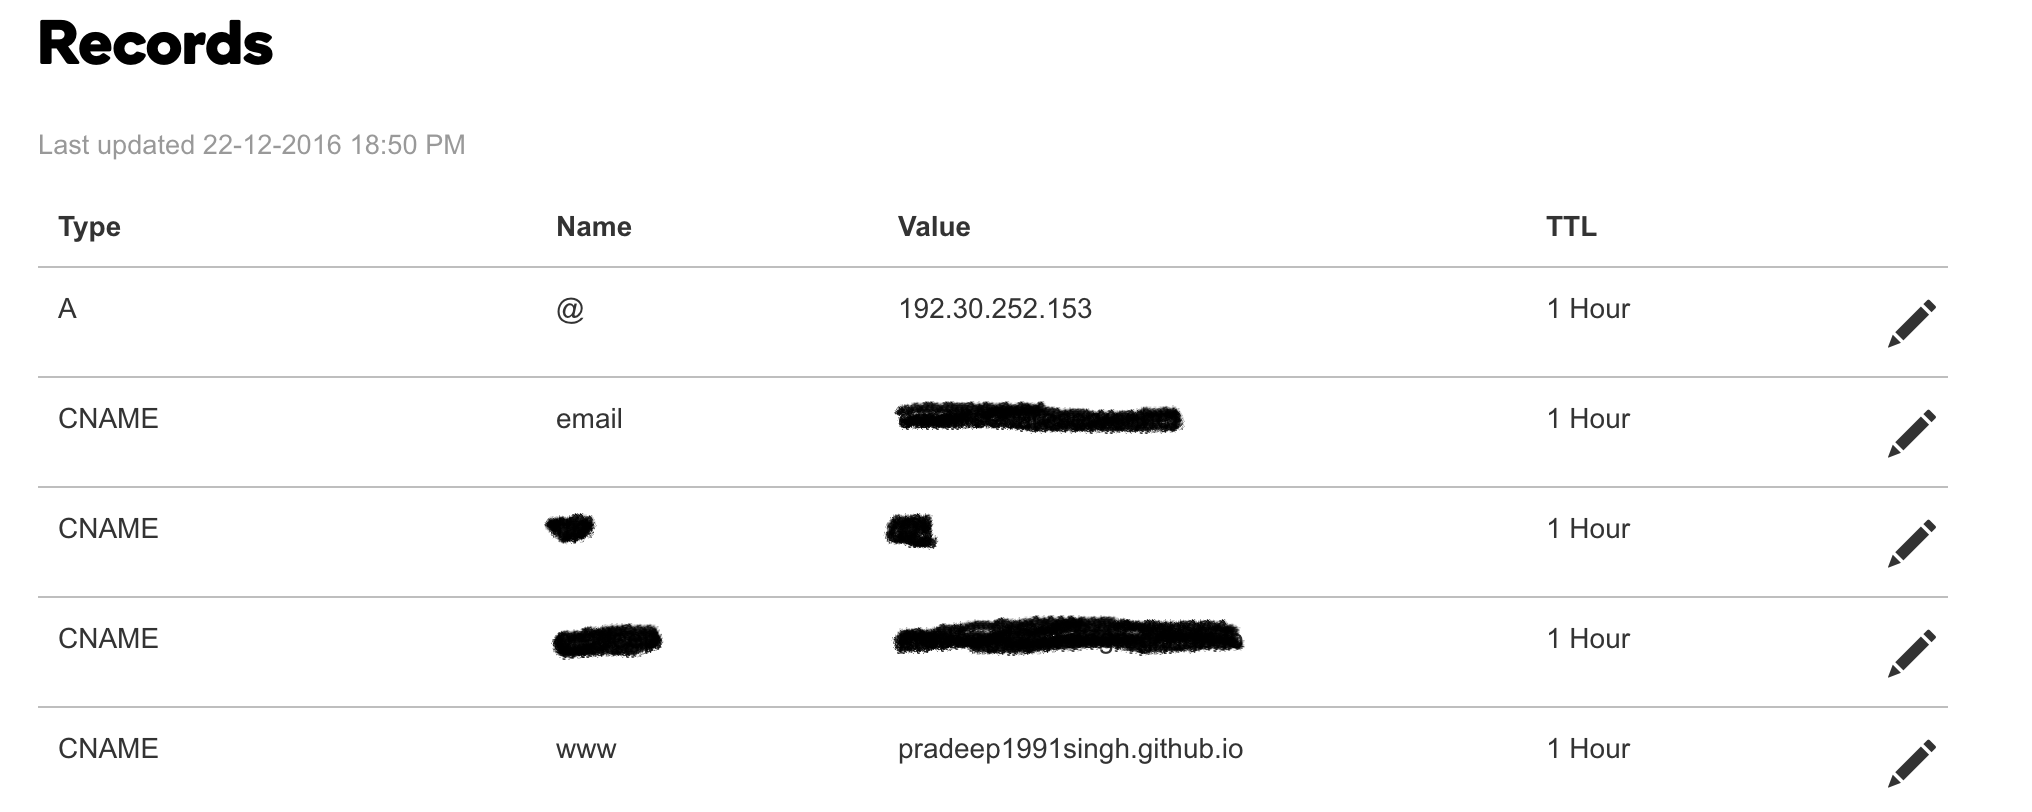
Task: Click the Records heading
Action: (155, 44)
